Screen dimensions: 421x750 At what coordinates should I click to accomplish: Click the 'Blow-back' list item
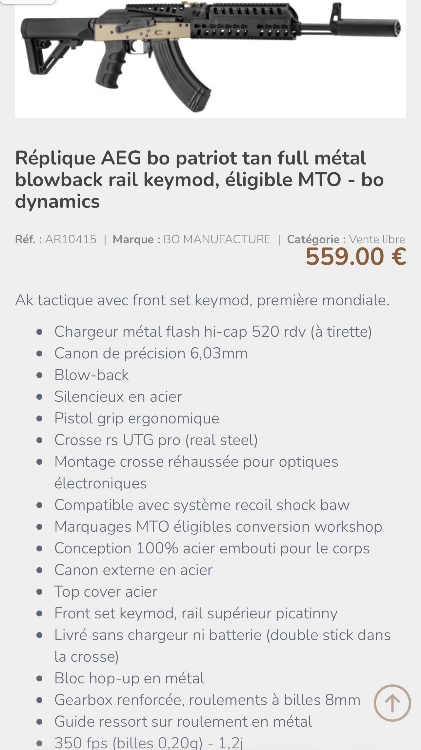tap(91, 375)
